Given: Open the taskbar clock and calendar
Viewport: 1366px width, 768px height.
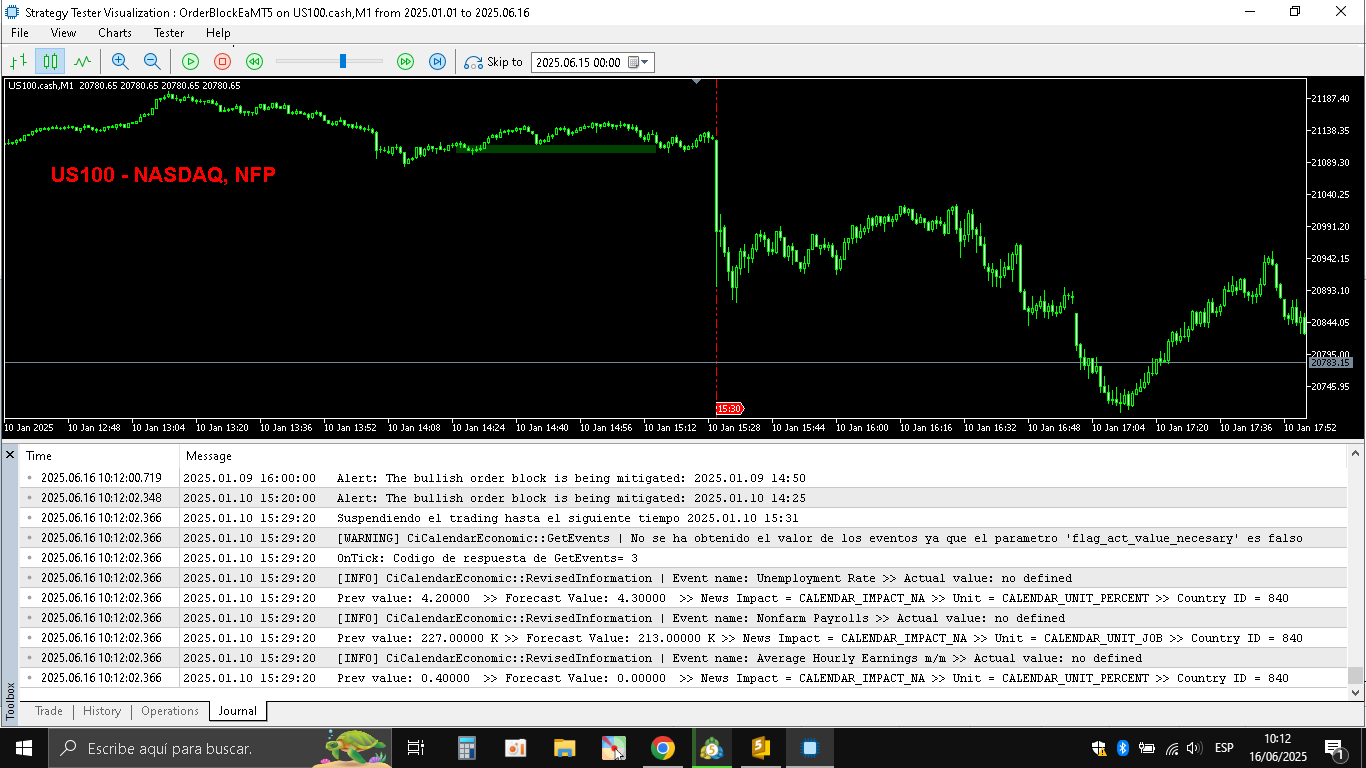Looking at the screenshot, I should coord(1277,748).
